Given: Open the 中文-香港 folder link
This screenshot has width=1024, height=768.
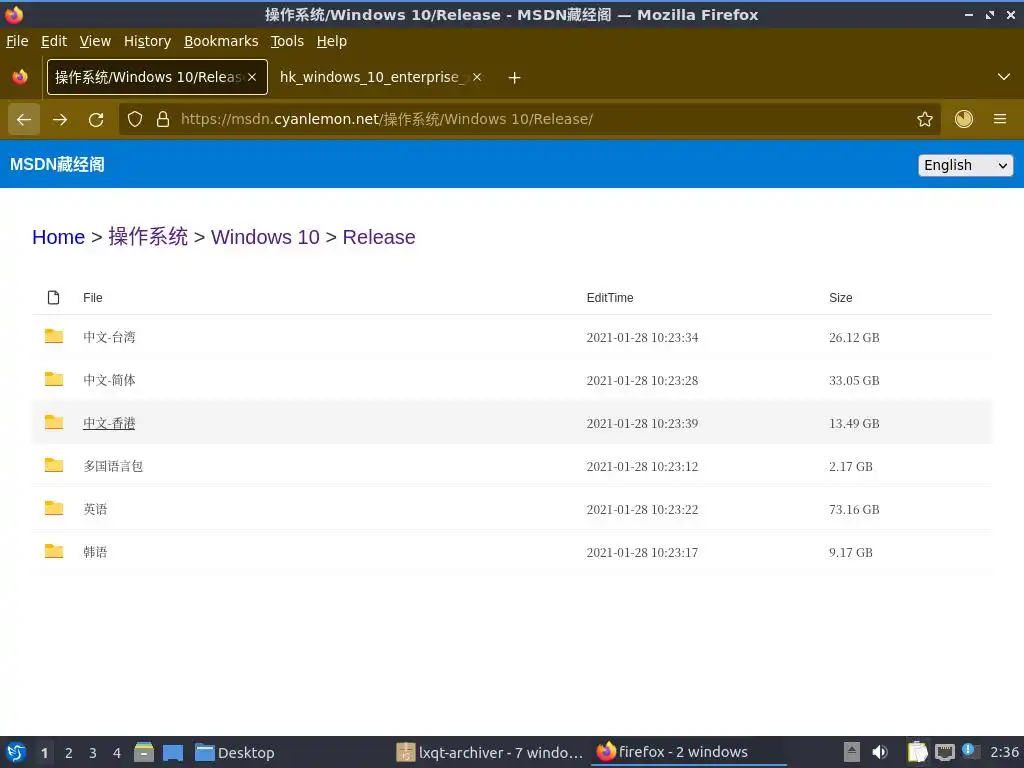Looking at the screenshot, I should (109, 423).
